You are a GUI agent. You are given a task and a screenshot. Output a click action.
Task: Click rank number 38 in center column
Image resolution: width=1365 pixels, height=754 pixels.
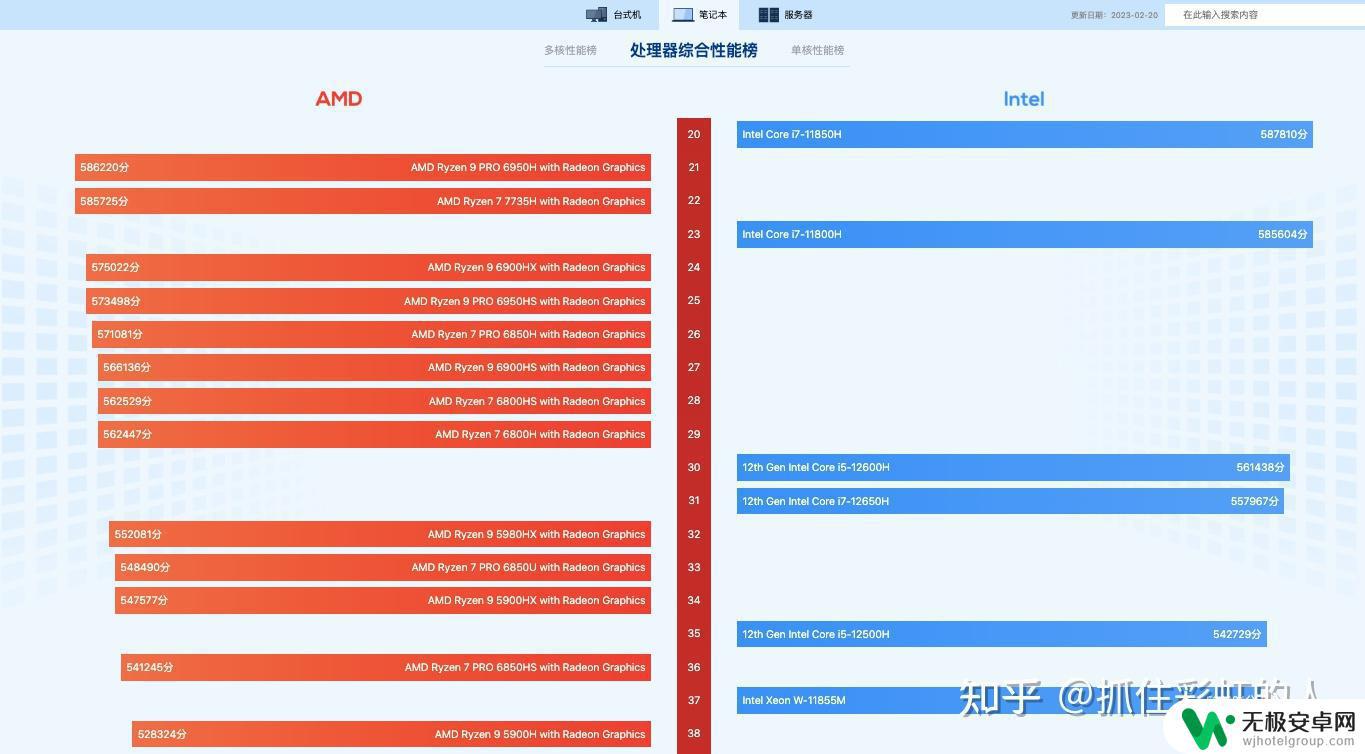click(694, 733)
